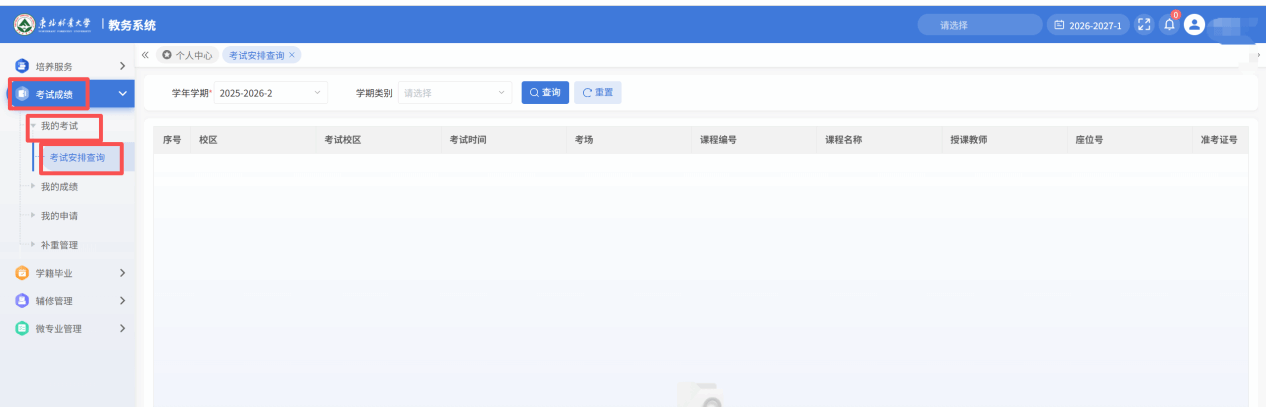Image resolution: width=1266 pixels, height=407 pixels.
Task: Click the 序号 column header
Action: pos(172,140)
